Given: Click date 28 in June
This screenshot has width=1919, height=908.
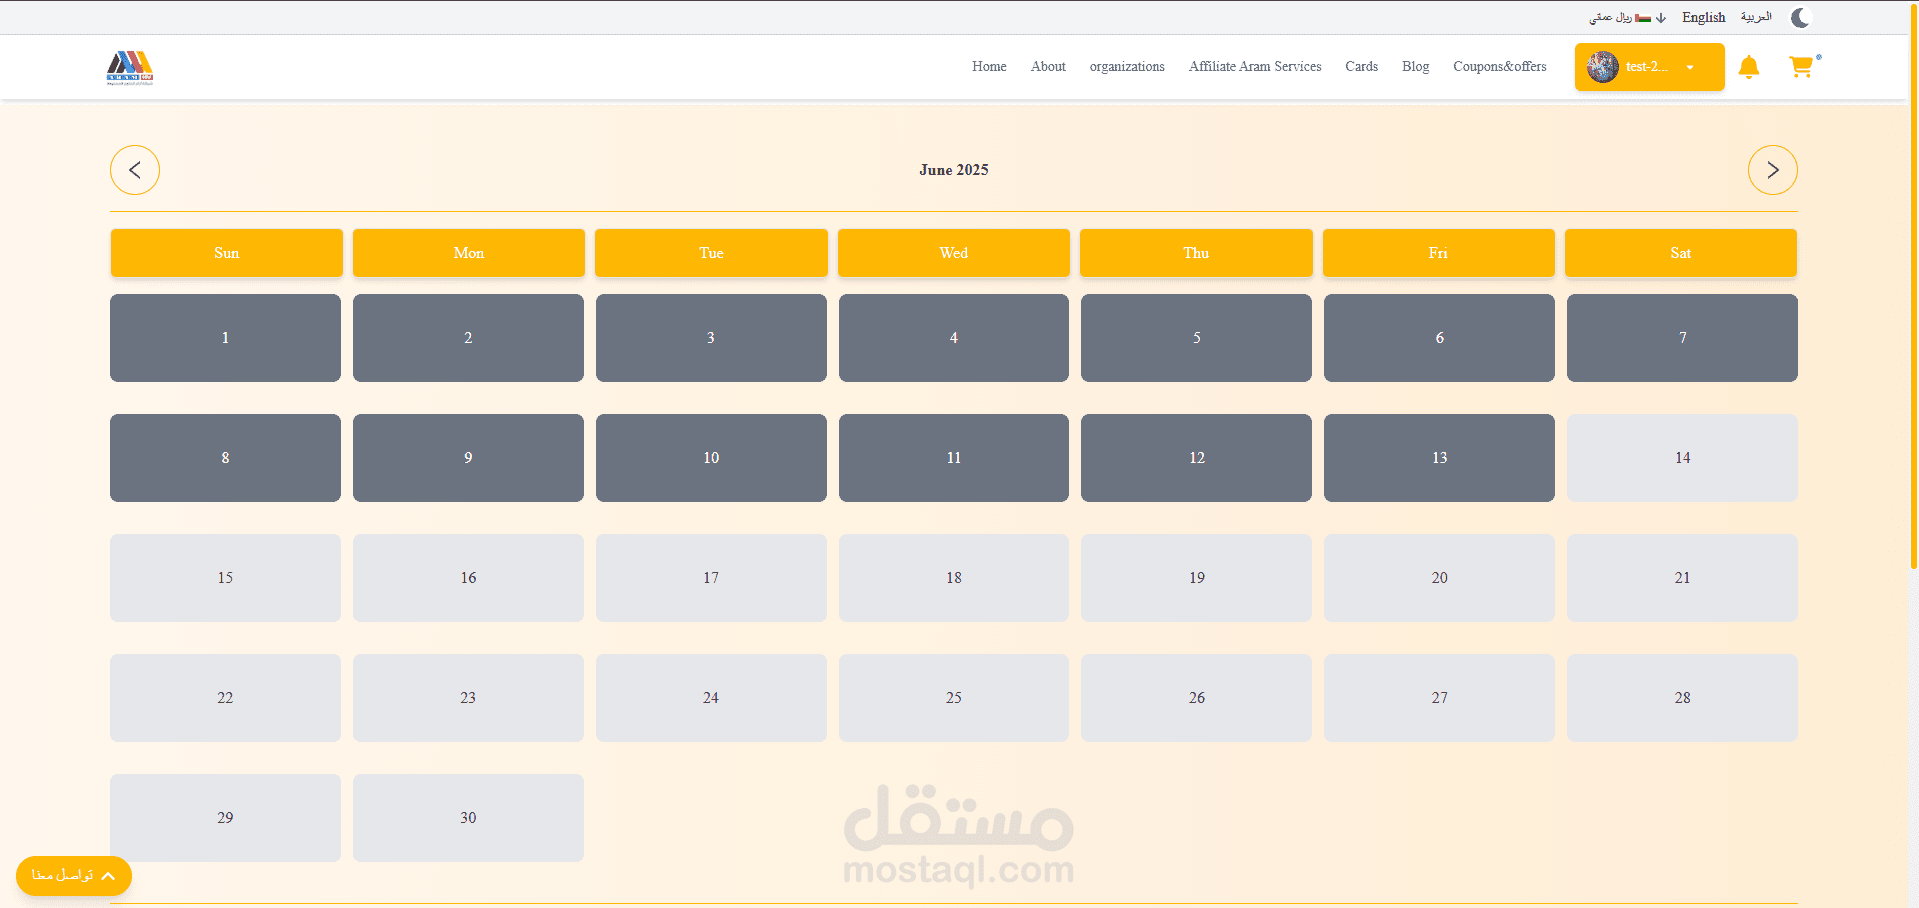Looking at the screenshot, I should tap(1682, 698).
